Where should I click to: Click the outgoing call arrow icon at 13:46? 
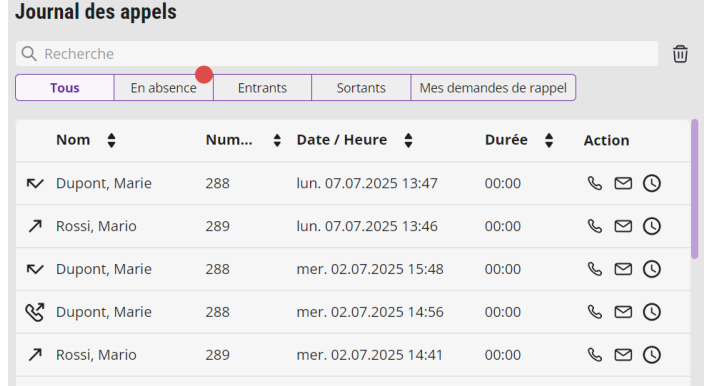(35, 226)
